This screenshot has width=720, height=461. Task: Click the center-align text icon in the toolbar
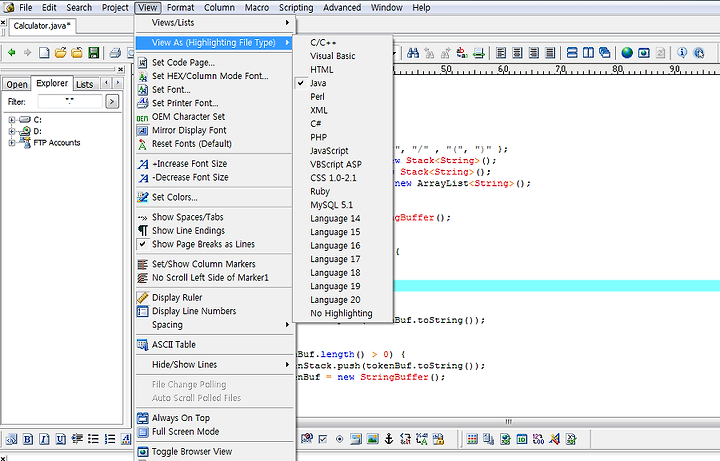click(517, 53)
